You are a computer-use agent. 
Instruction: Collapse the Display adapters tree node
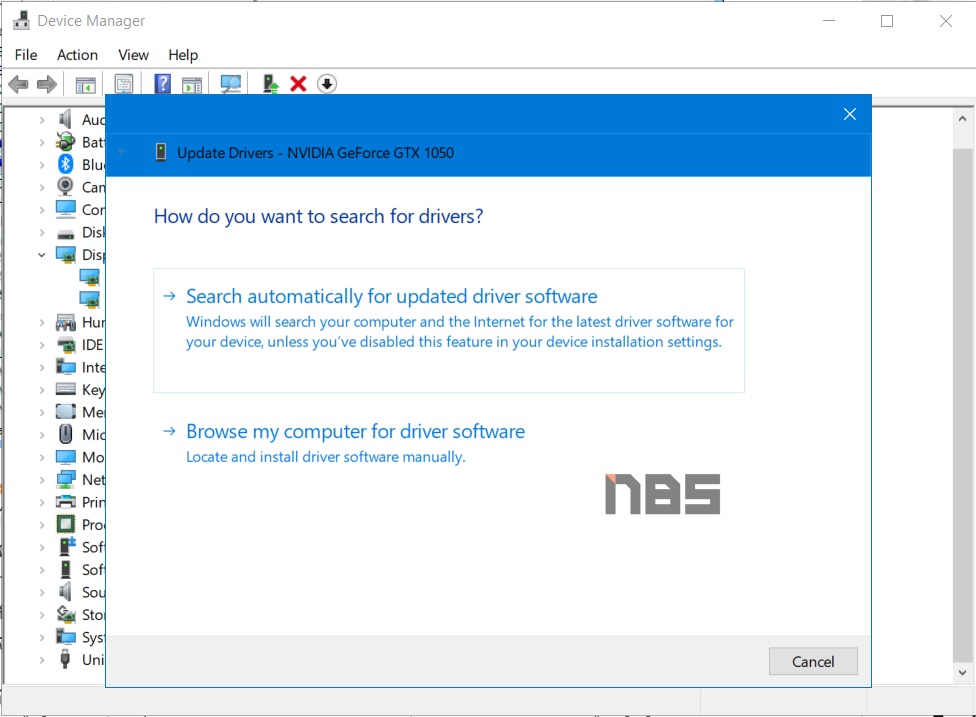click(42, 255)
